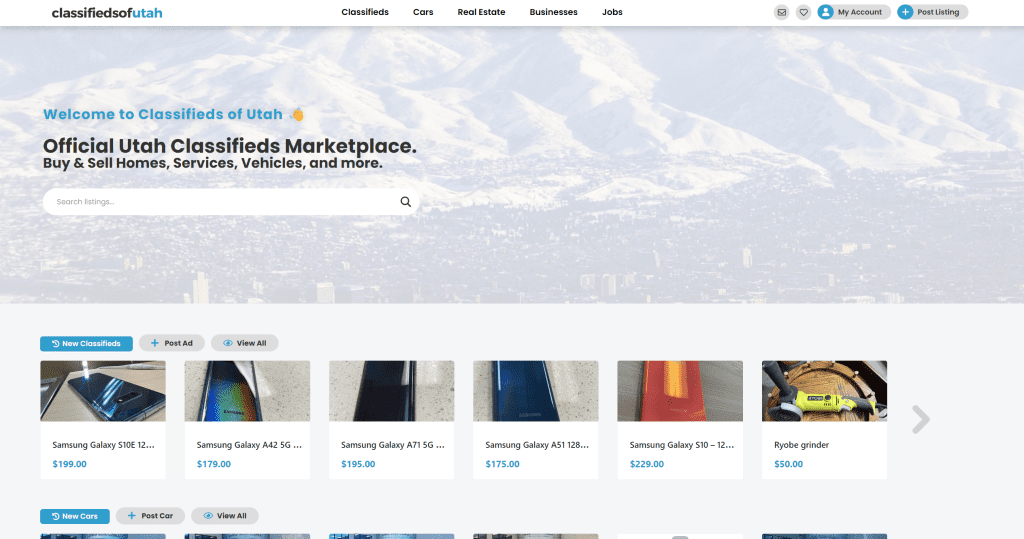The height and width of the screenshot is (539, 1024).
Task: Open favorites via the heart icon
Action: pos(803,12)
